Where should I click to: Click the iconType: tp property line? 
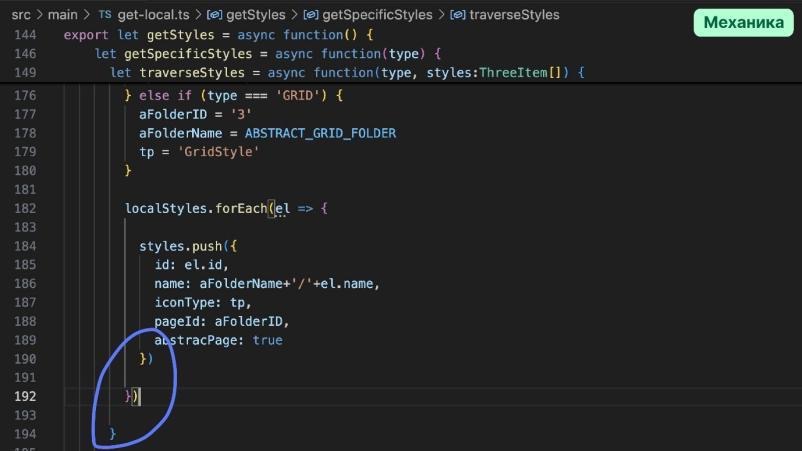(203, 303)
